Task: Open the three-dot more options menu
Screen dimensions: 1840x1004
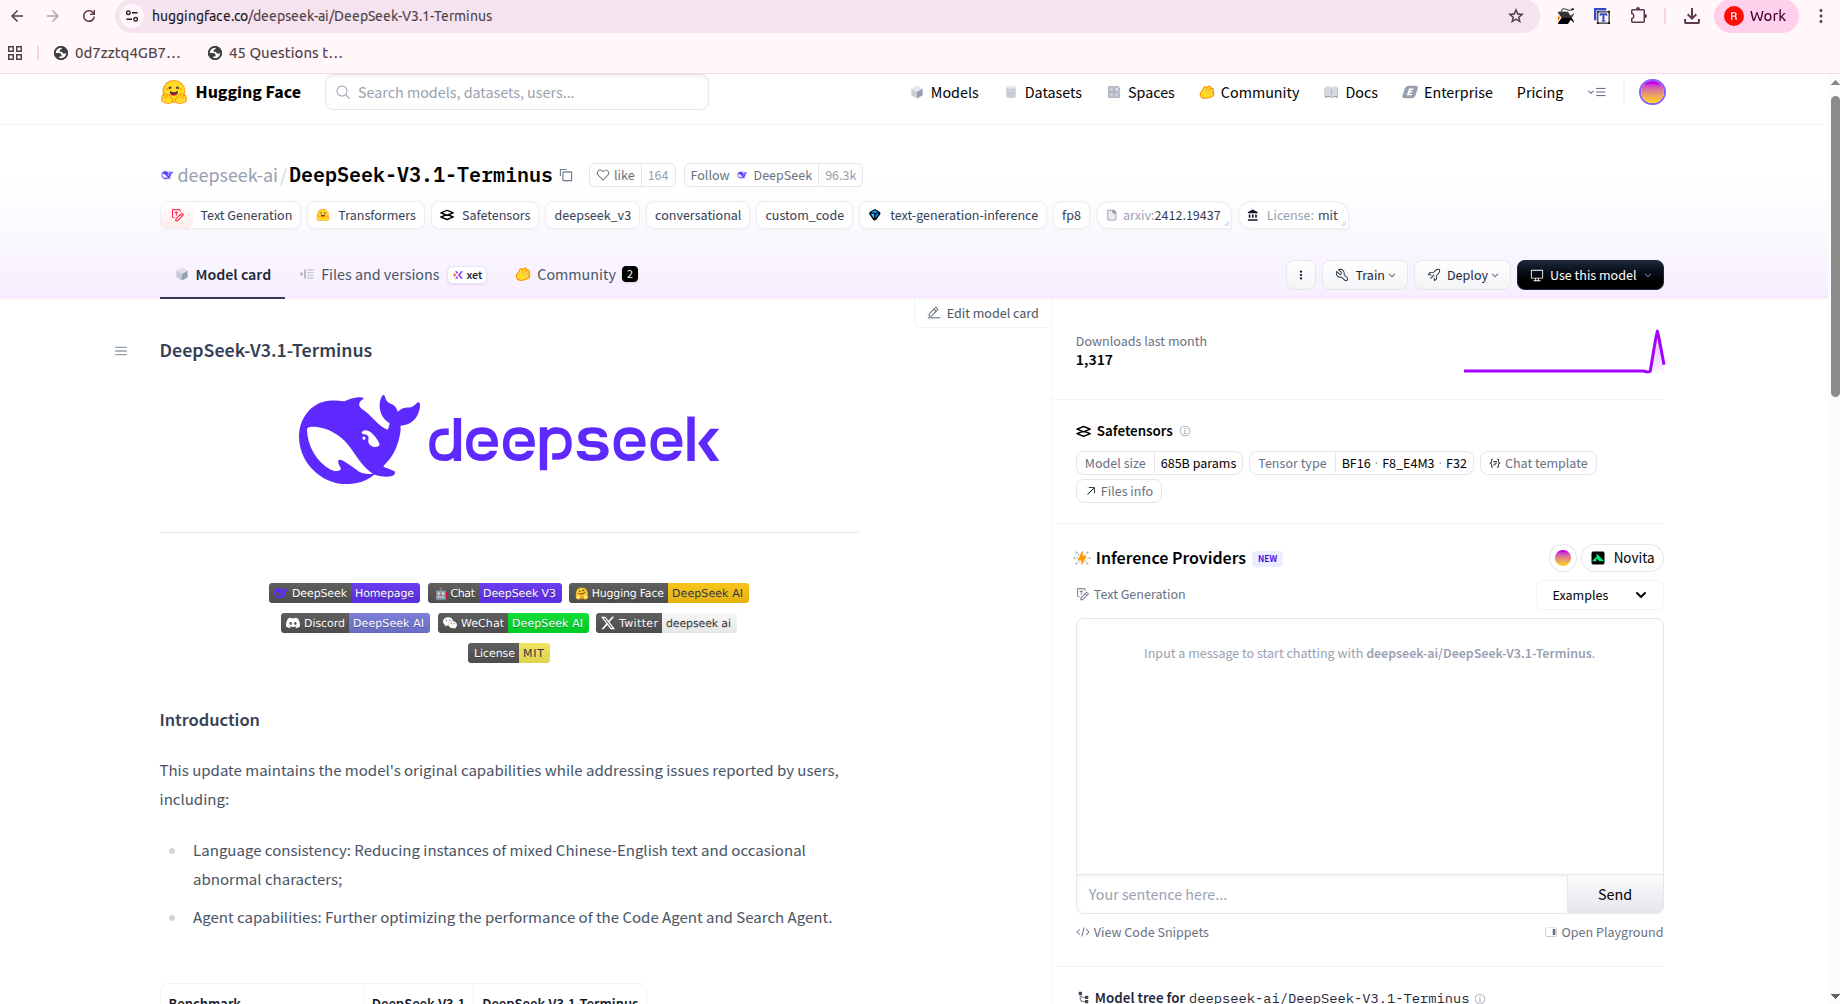Action: (1300, 275)
